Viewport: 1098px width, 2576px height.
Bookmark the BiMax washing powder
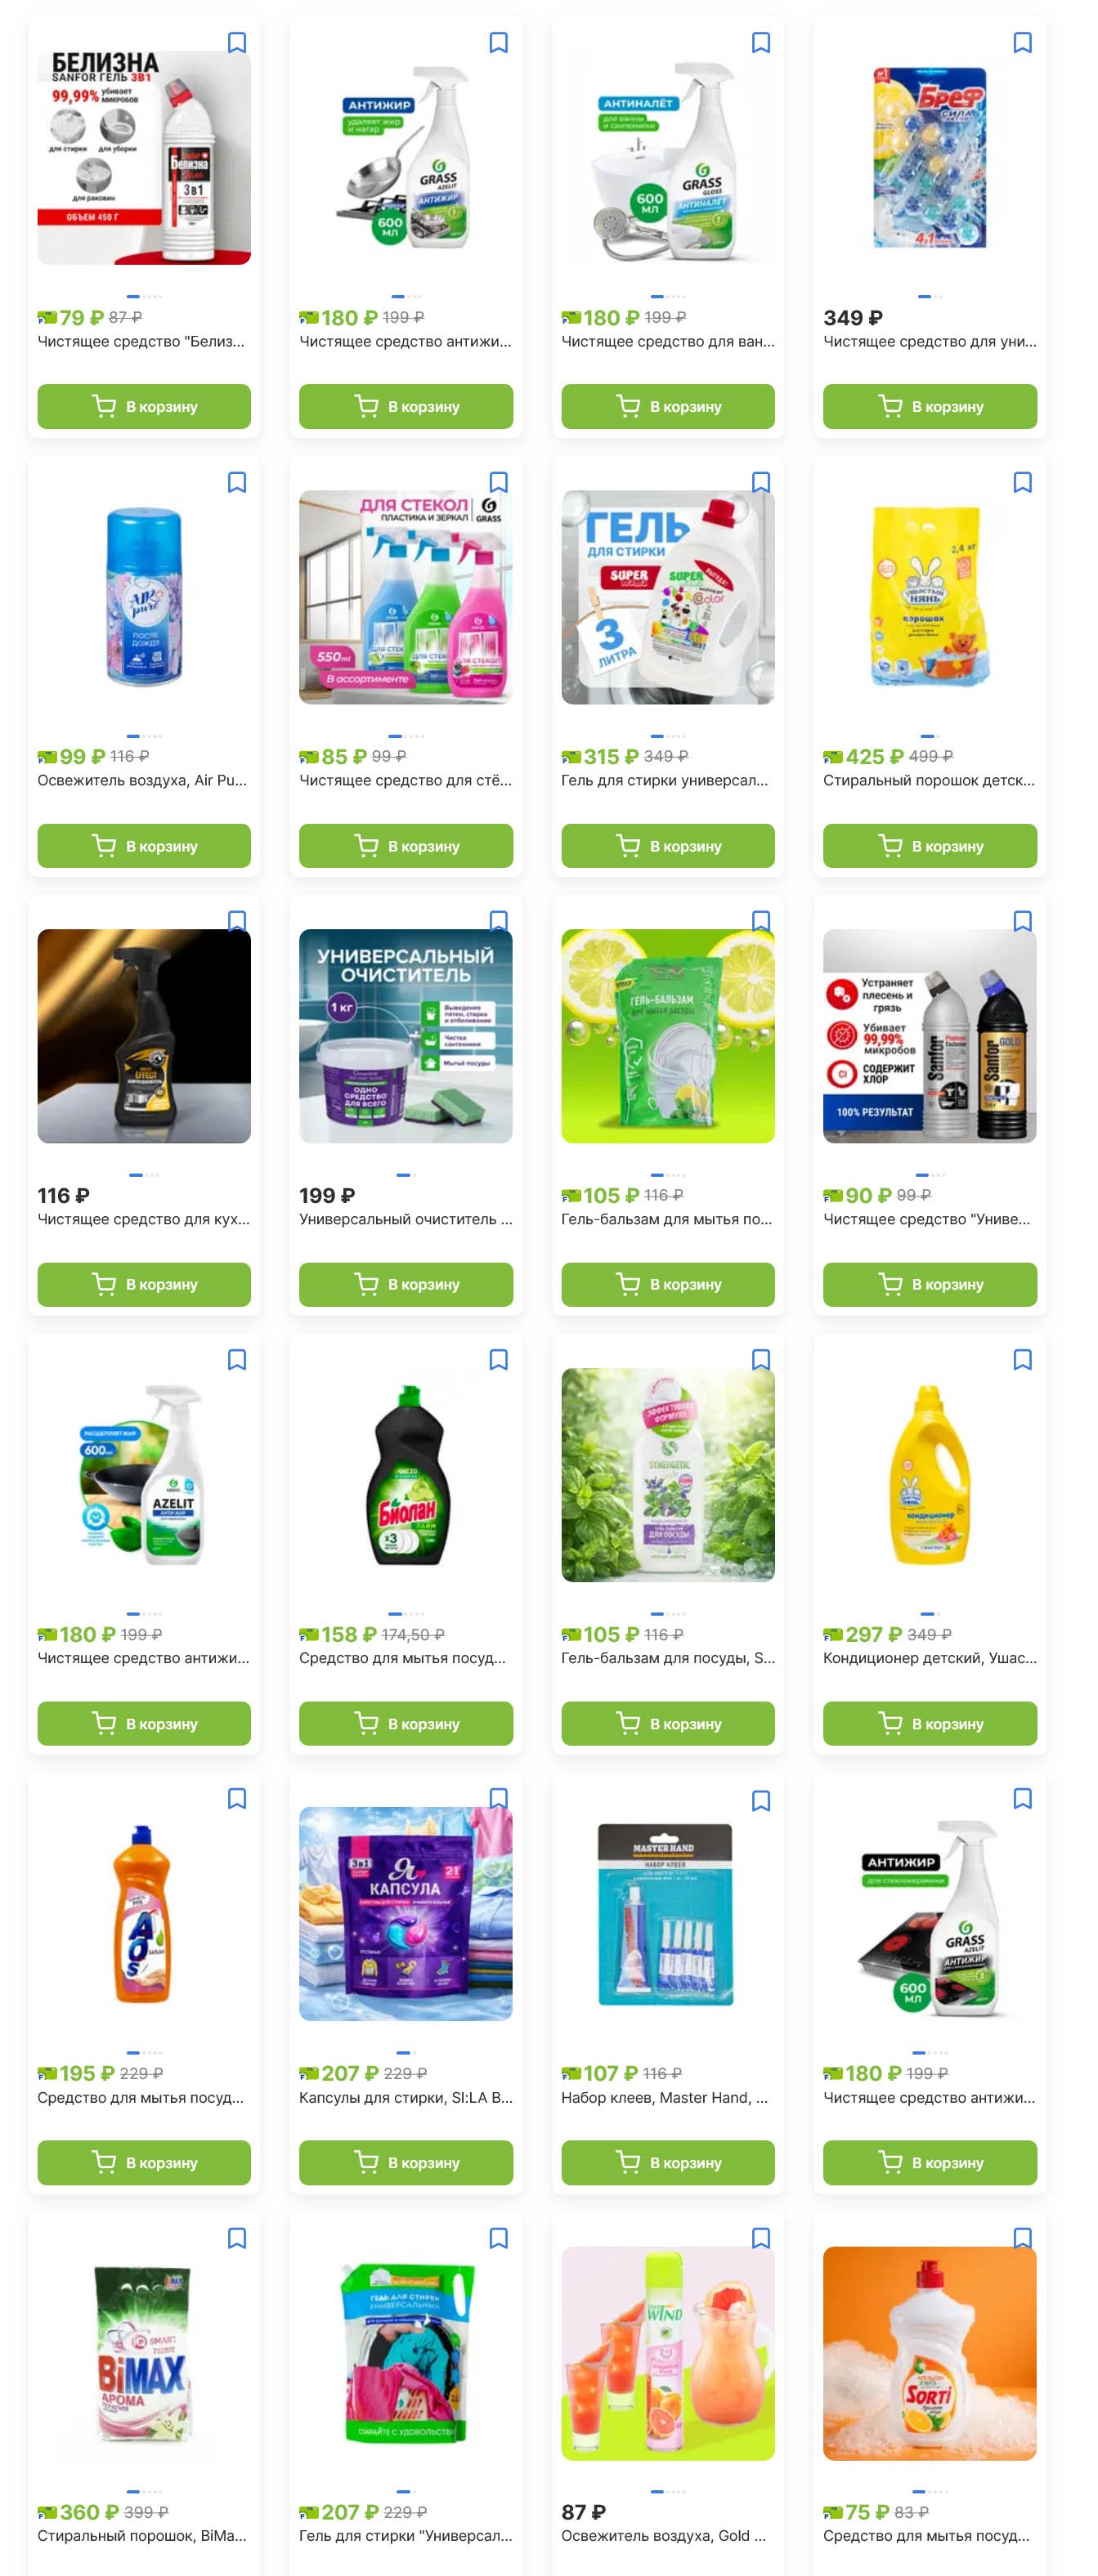point(237,2238)
